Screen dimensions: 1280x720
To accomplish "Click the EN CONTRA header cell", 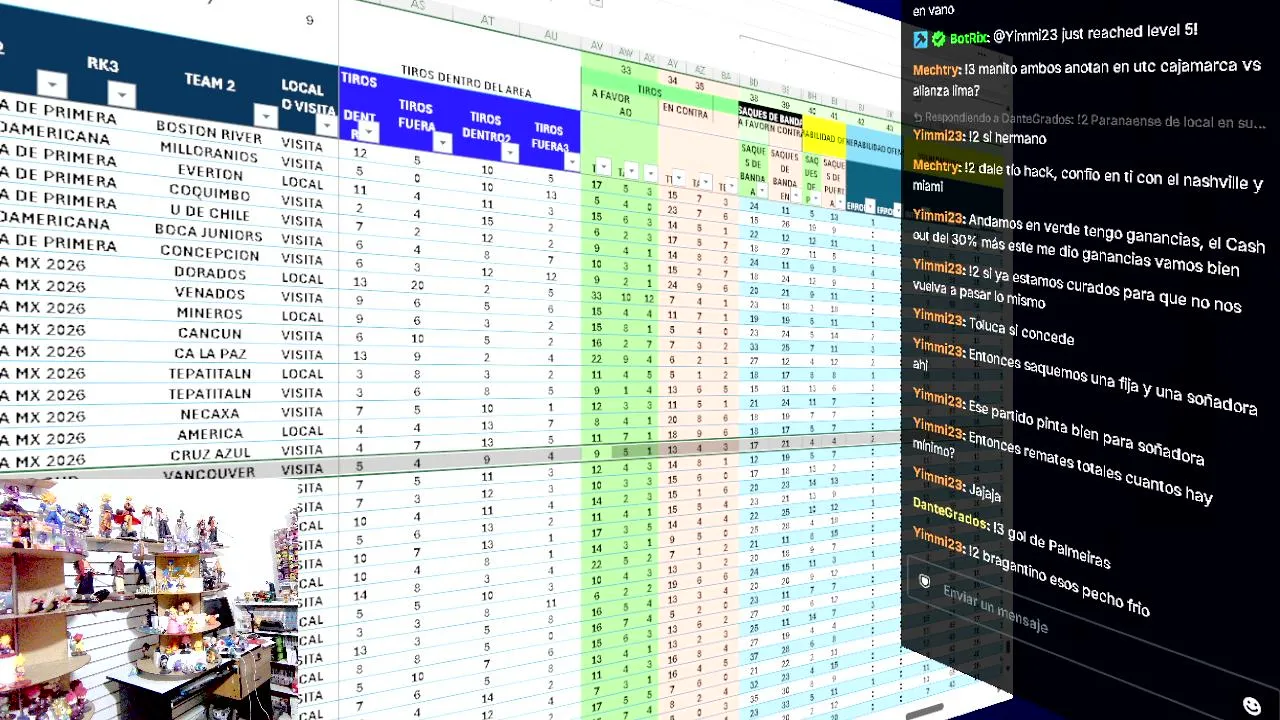I will tap(684, 110).
